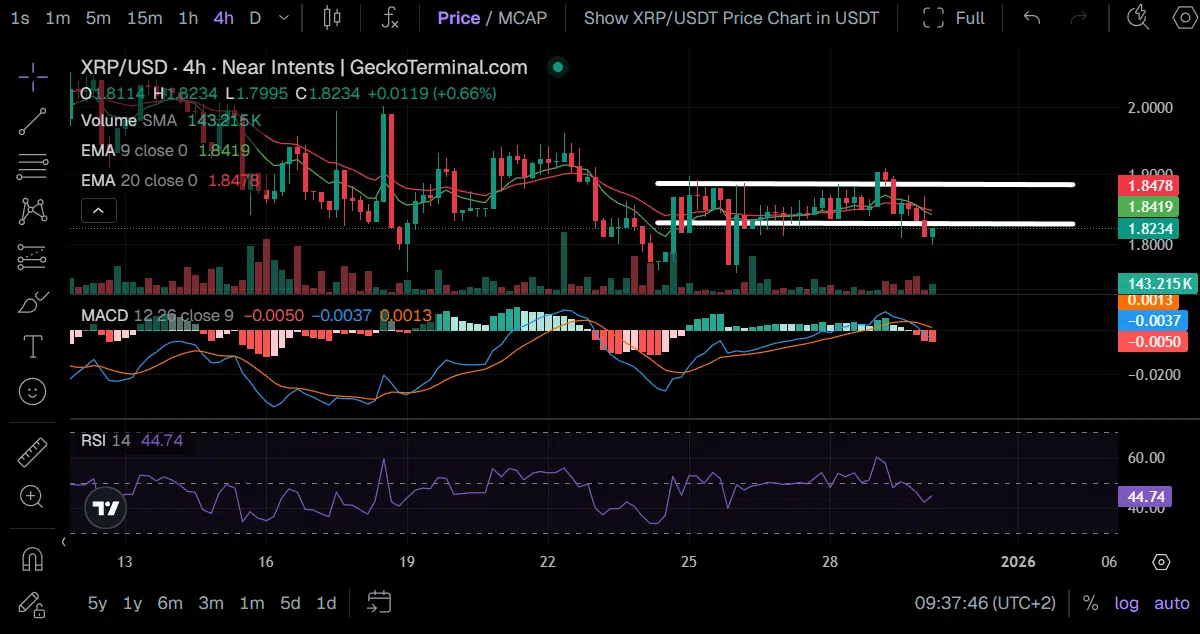Toggle log scale mode
Viewport: 1200px width, 634px height.
pos(1127,603)
